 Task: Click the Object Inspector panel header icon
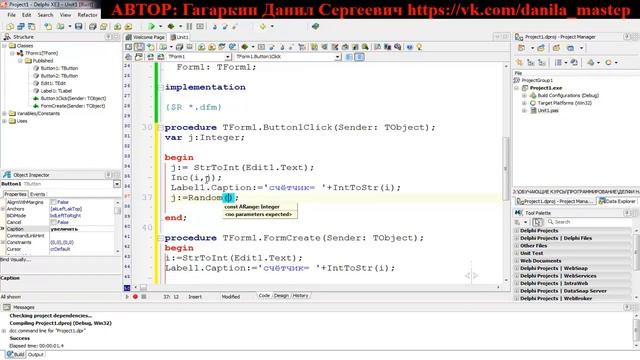[x=7, y=175]
